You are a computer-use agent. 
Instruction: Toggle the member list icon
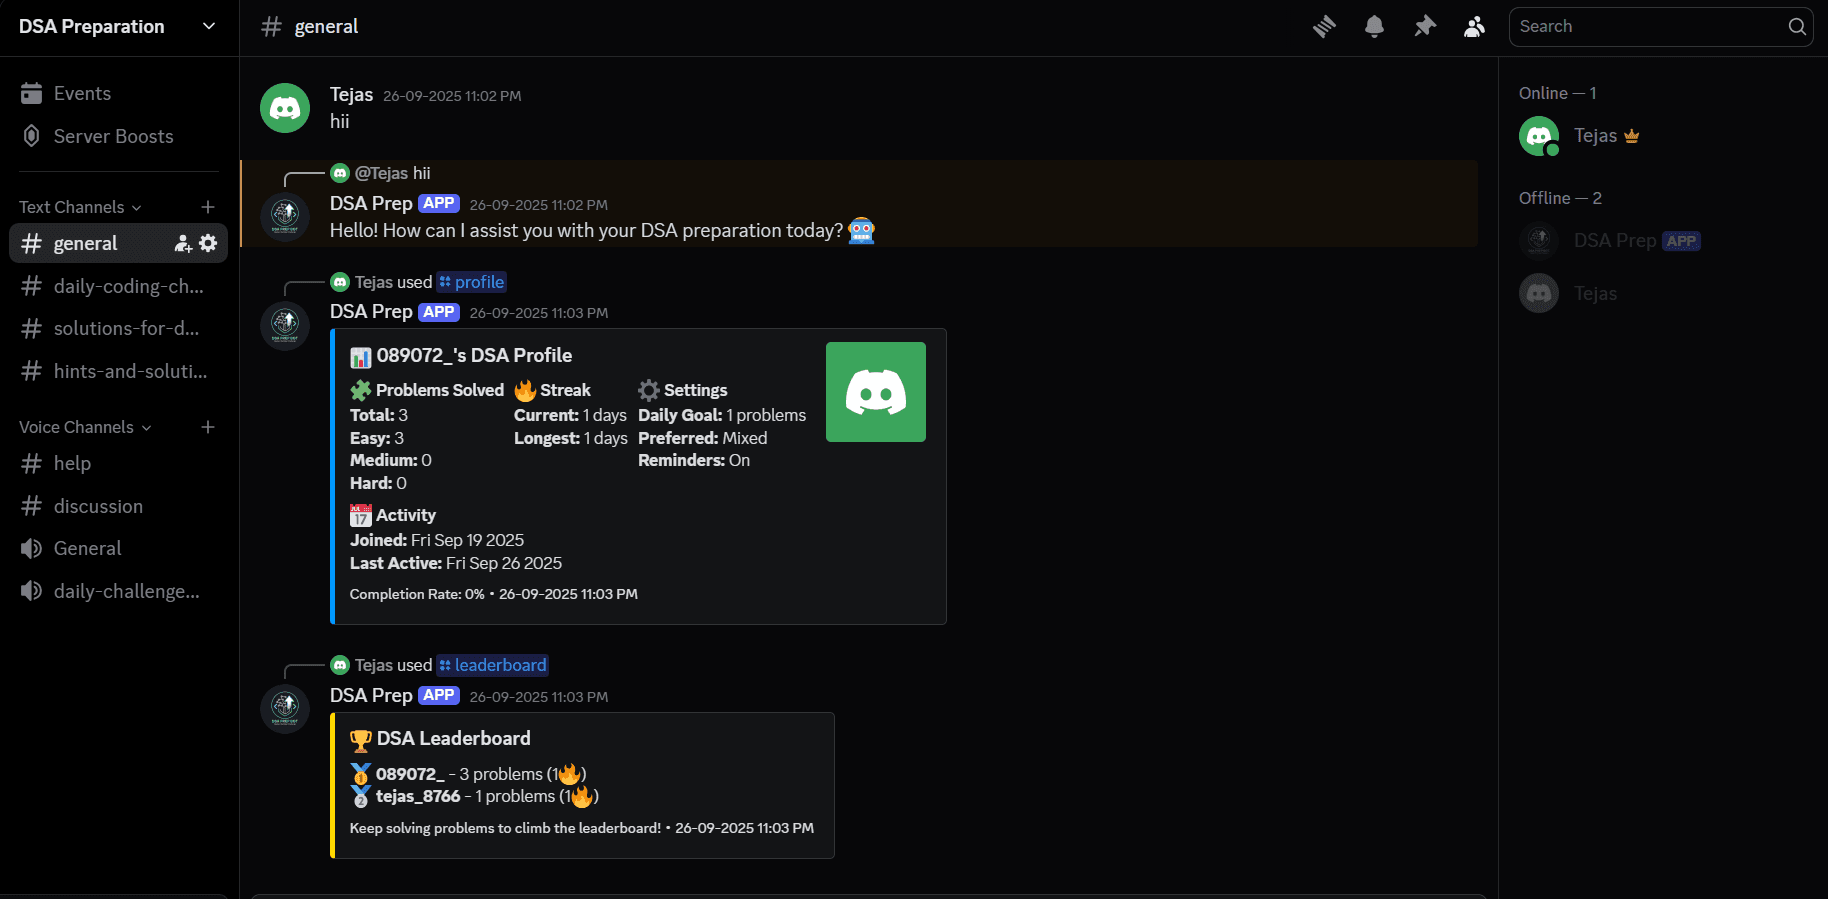coord(1474,27)
